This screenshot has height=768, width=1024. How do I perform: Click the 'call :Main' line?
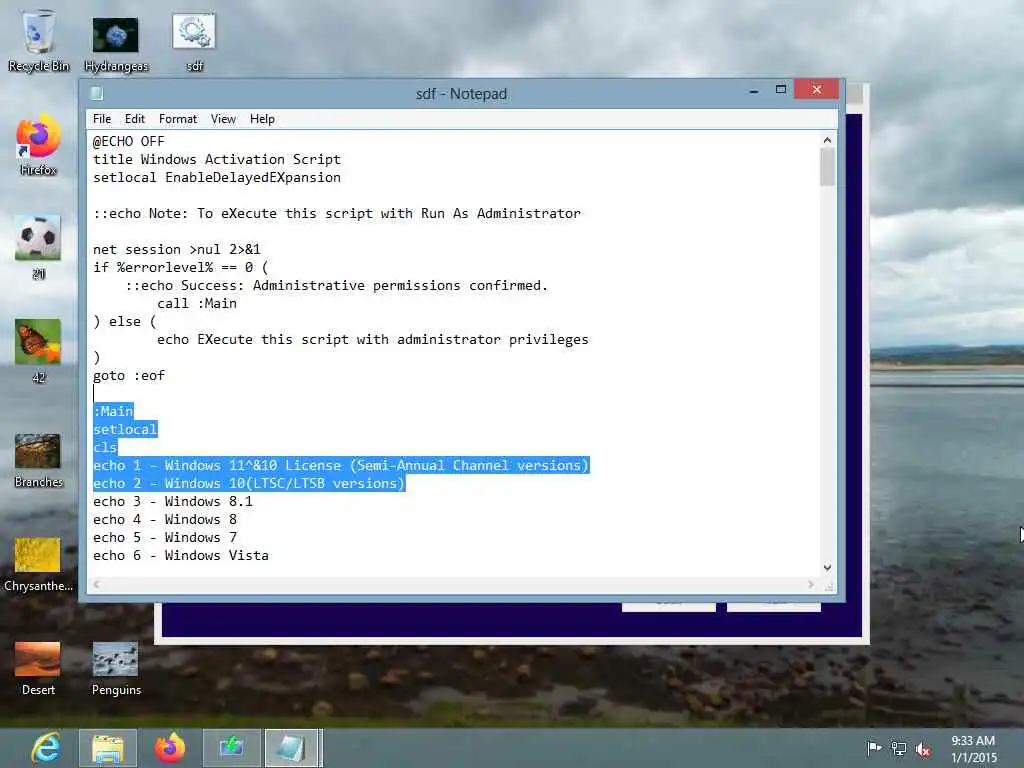pyautogui.click(x=197, y=304)
